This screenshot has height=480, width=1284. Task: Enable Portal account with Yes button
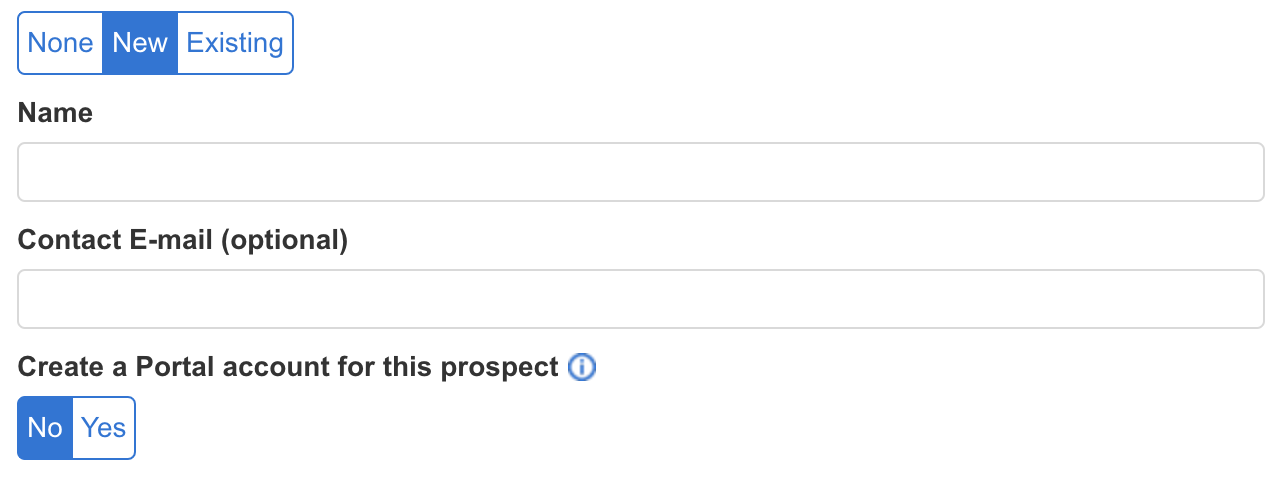pyautogui.click(x=104, y=428)
